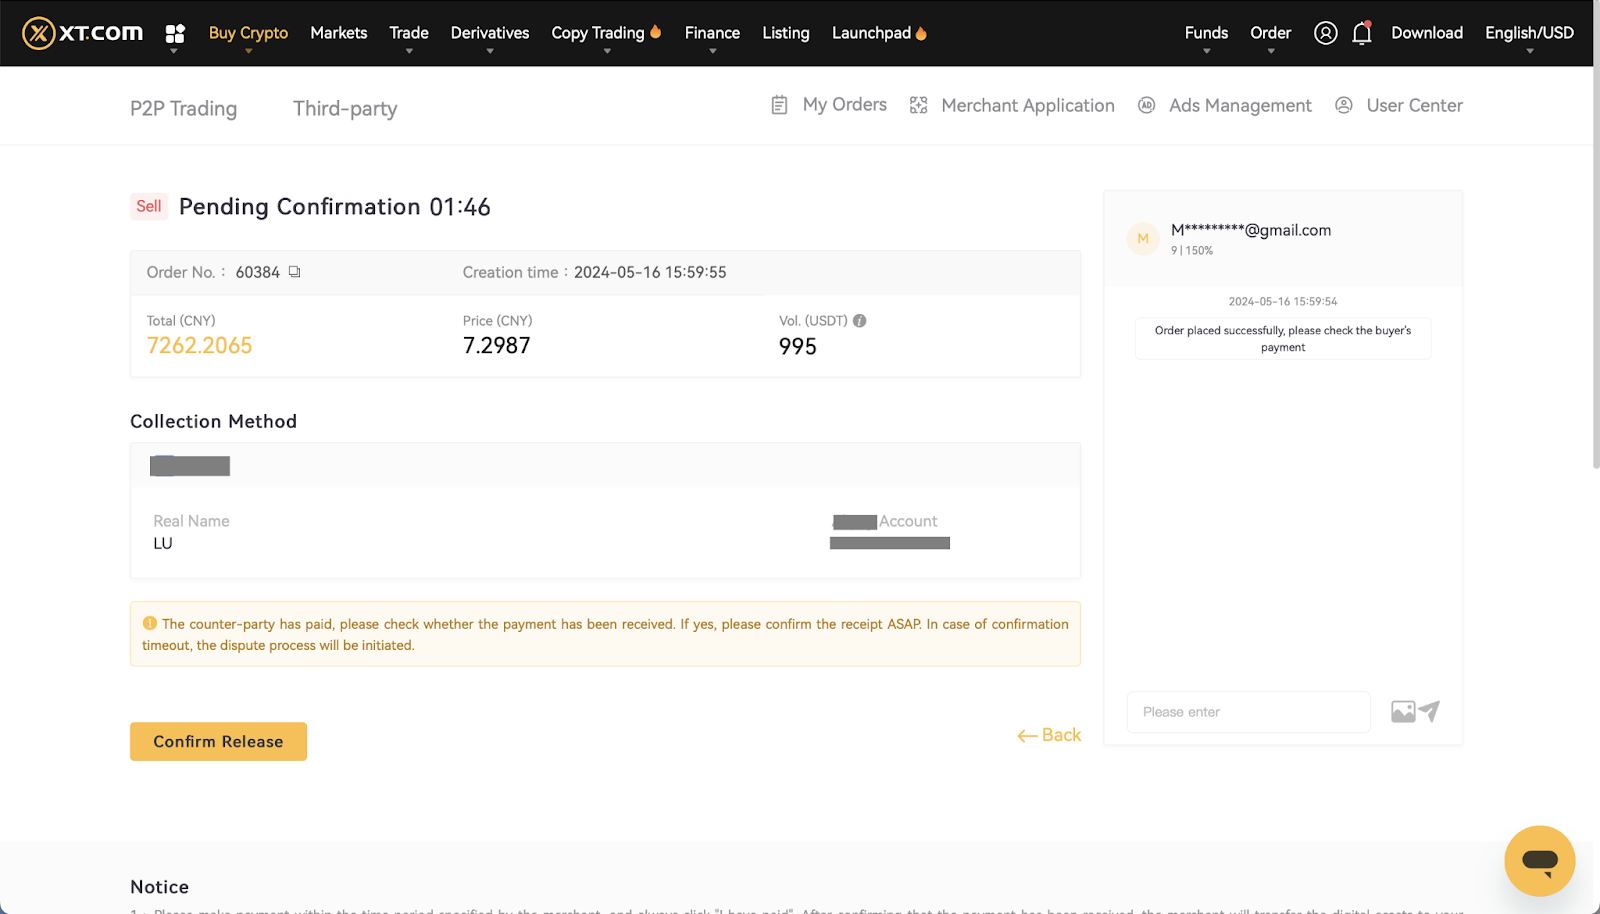This screenshot has height=914, width=1600.
Task: Expand the Derivatives menu
Action: click(489, 33)
